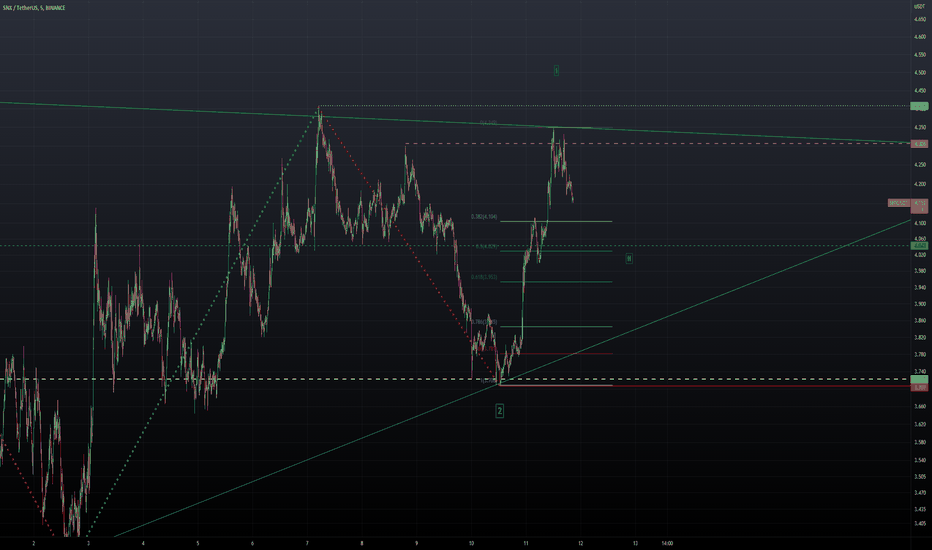Click date label 12 on the time axis
Viewport: 932px width, 550px height.
click(581, 543)
